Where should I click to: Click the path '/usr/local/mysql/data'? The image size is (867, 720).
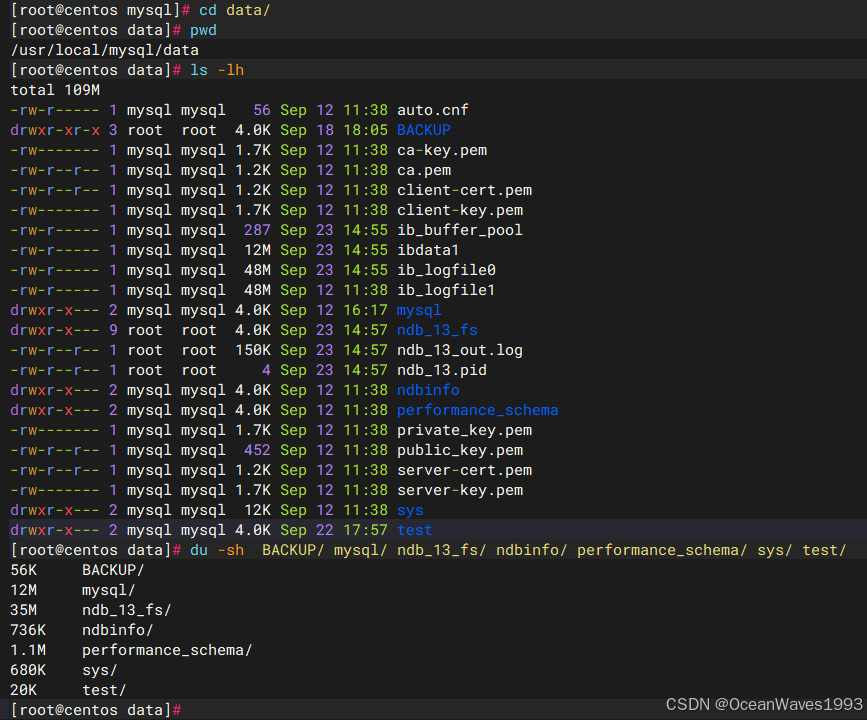(105, 50)
